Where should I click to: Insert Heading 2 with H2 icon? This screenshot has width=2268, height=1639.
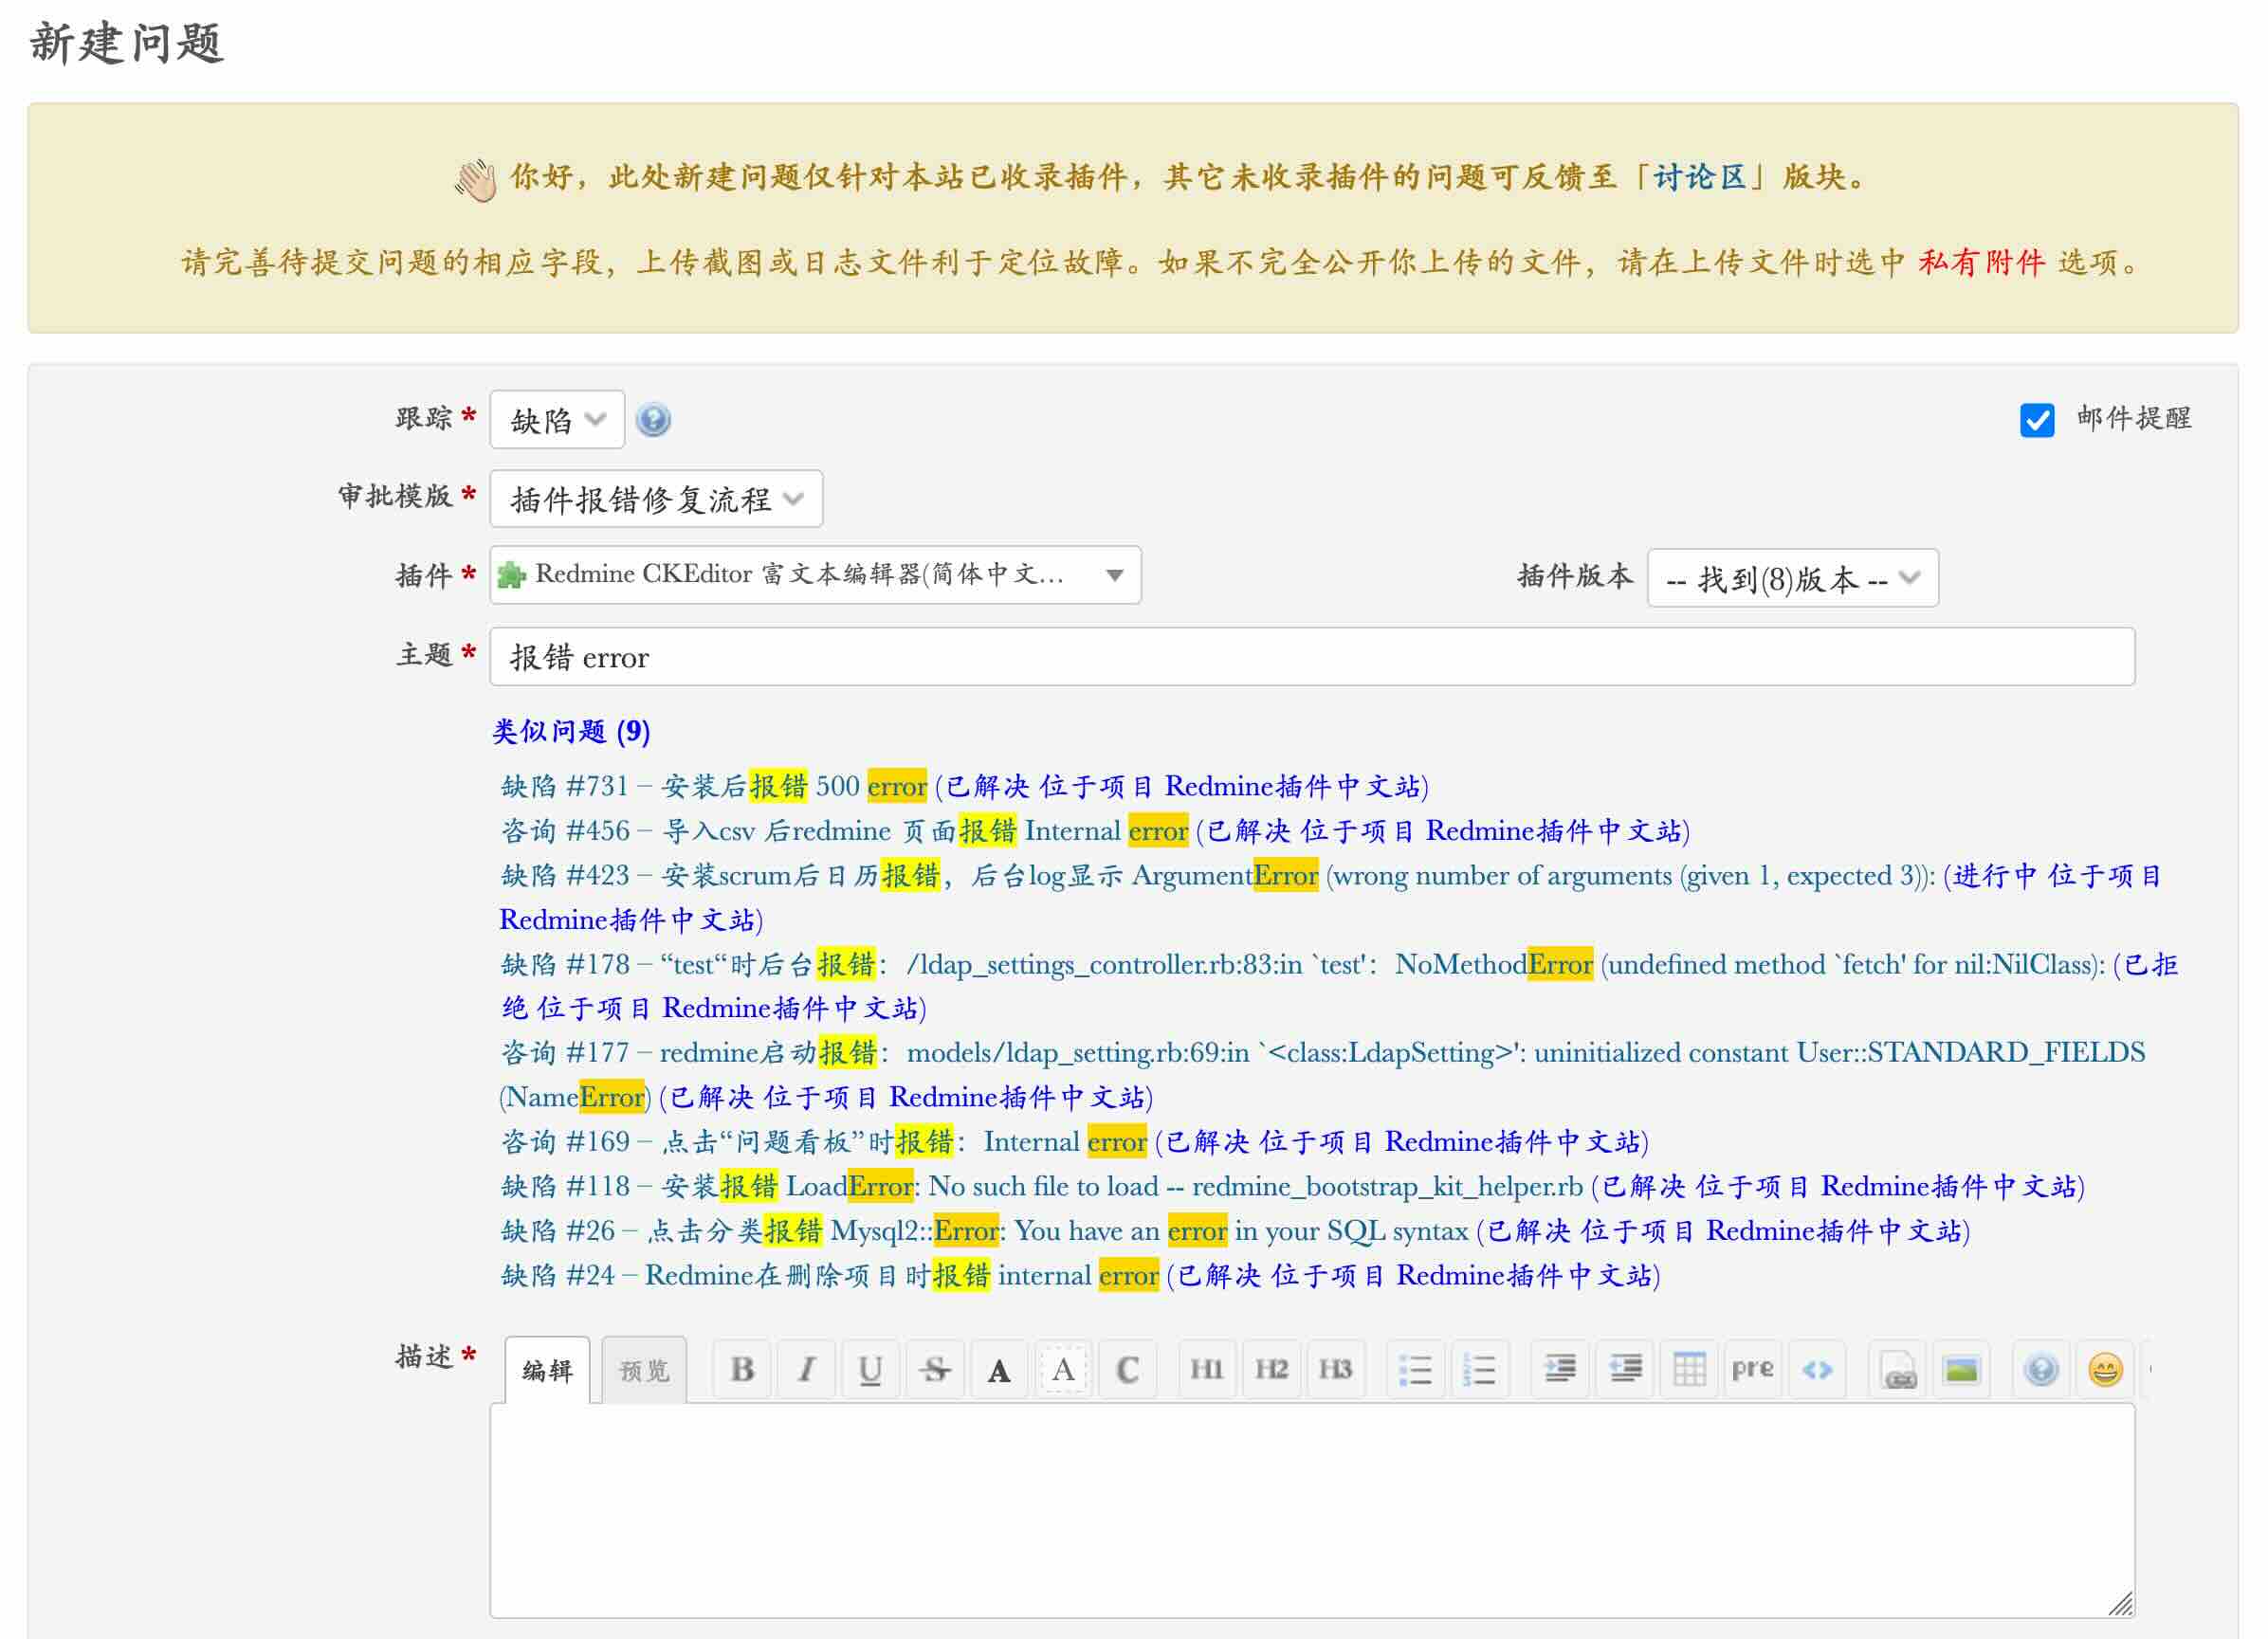(x=1271, y=1369)
